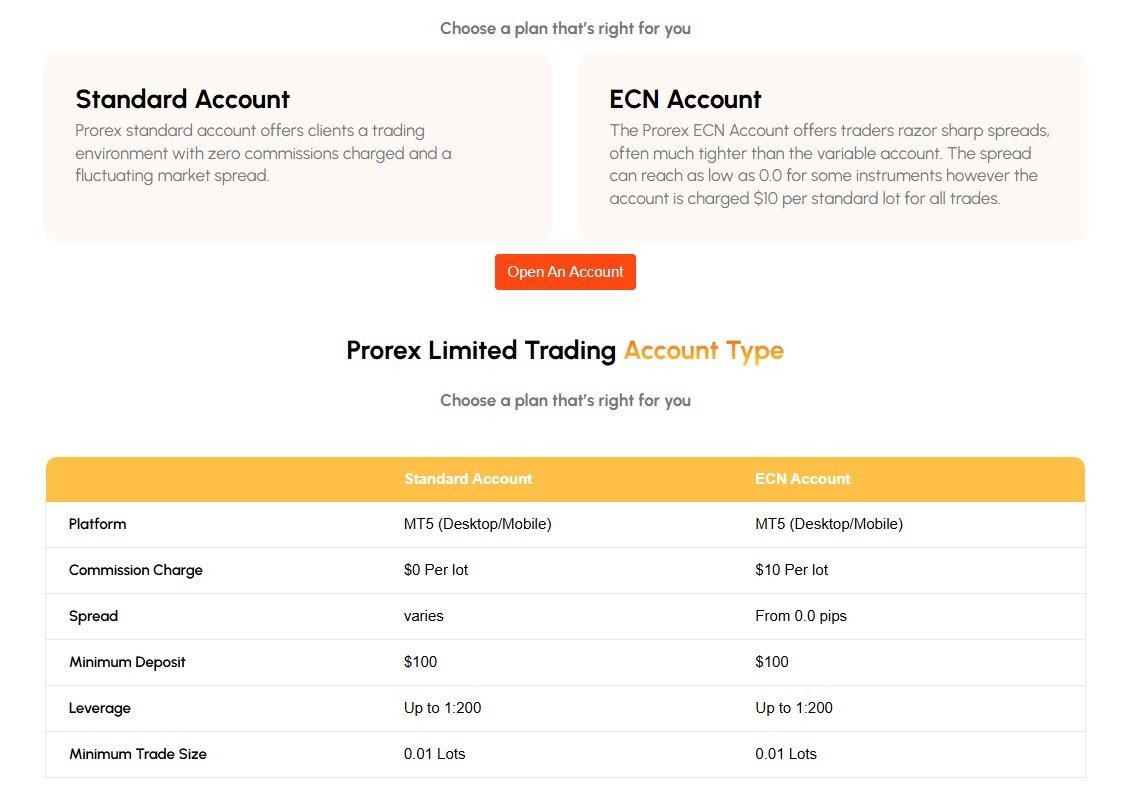This screenshot has height=799, width=1133.
Task: Click the From 0.0 pips spread cell
Action: [800, 616]
